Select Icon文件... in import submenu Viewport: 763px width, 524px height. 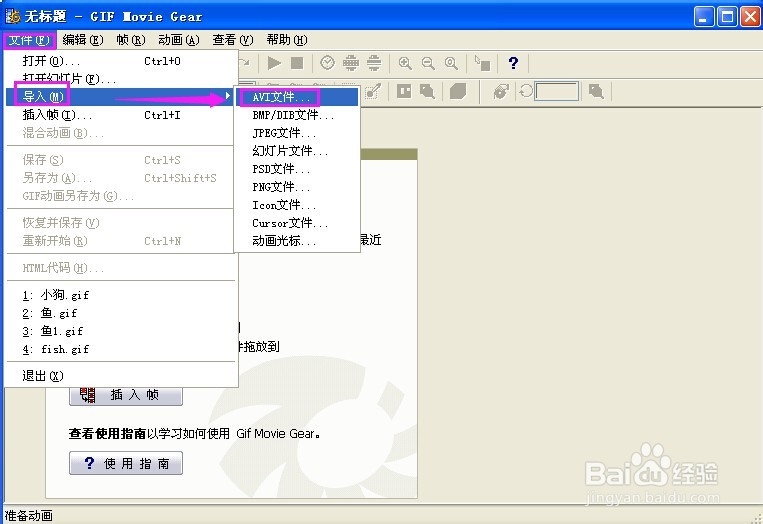(x=297, y=205)
